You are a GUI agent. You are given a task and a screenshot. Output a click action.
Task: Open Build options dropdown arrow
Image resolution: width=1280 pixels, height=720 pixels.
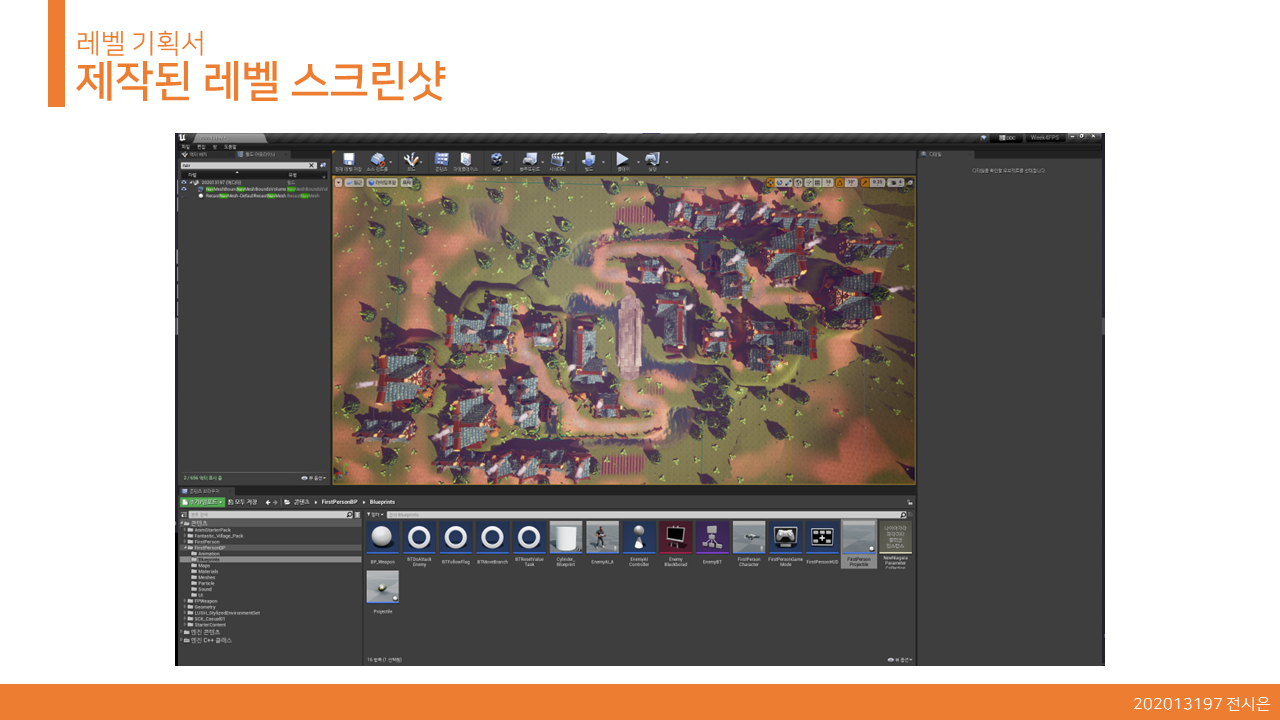pyautogui.click(x=603, y=162)
